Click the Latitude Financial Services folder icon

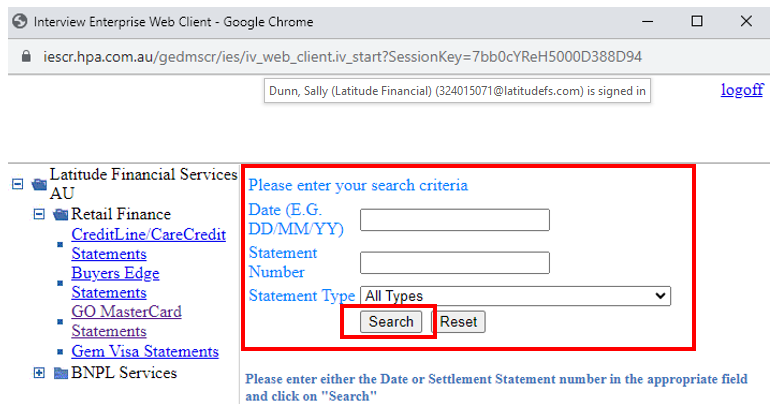[39, 184]
